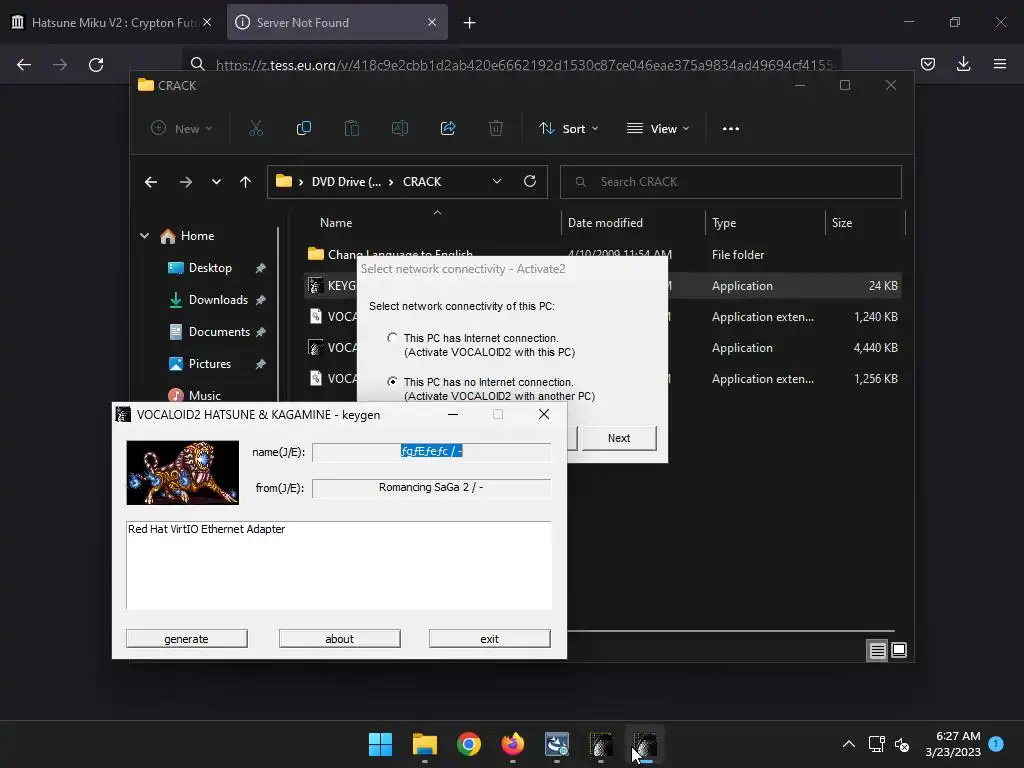Viewport: 1024px width, 768px height.
Task: Open the See more ellipsis menu
Action: point(731,129)
